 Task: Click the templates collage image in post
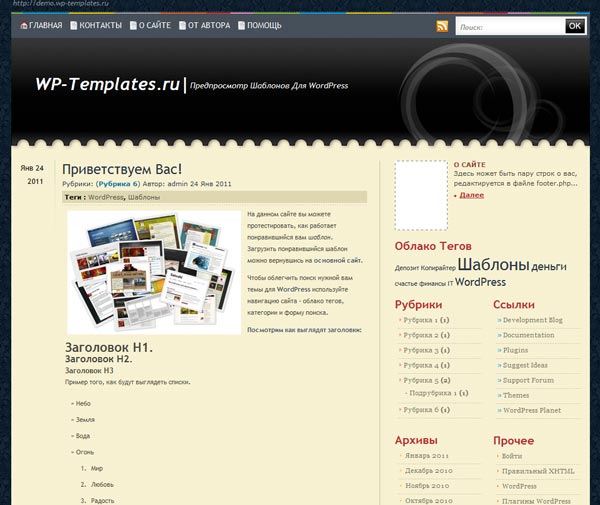click(154, 272)
